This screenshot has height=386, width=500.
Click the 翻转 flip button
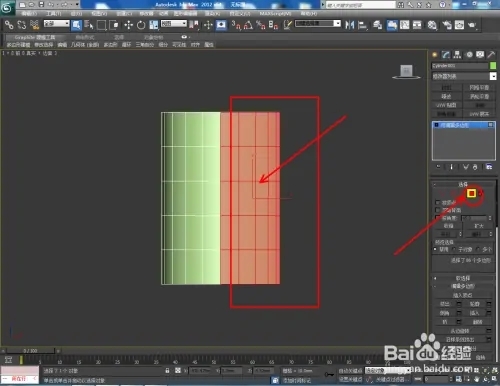click(x=477, y=322)
